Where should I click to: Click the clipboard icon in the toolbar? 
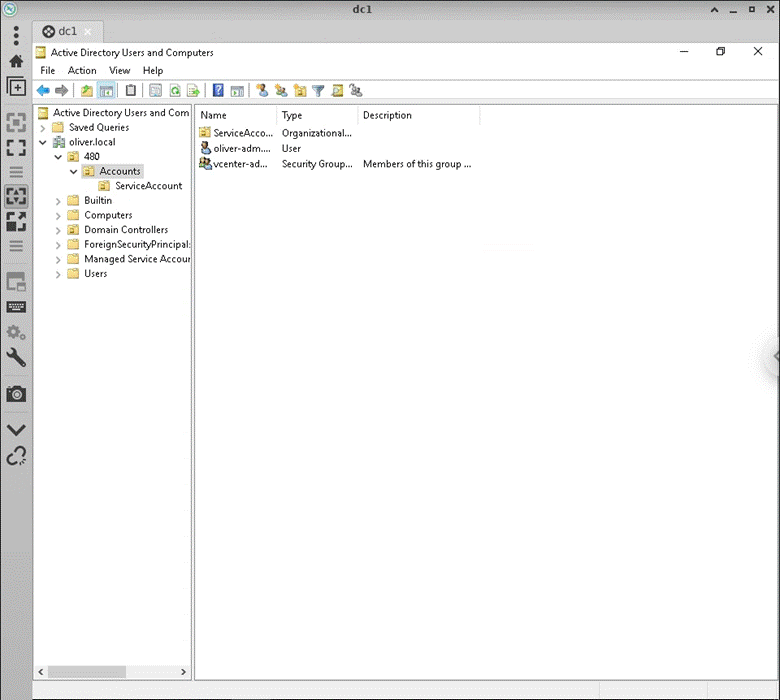coord(130,91)
